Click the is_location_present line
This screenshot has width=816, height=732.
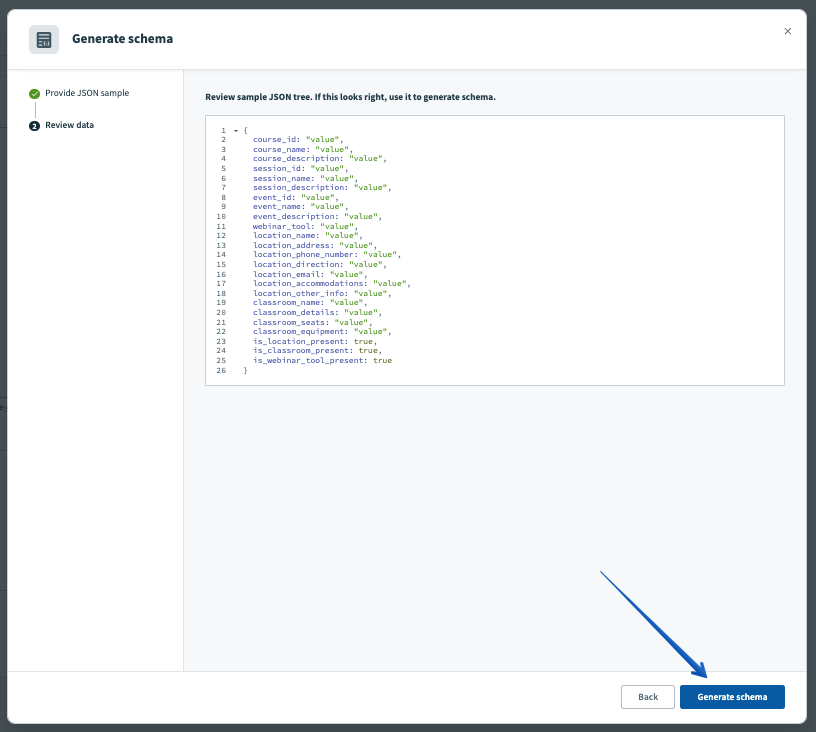click(x=315, y=341)
